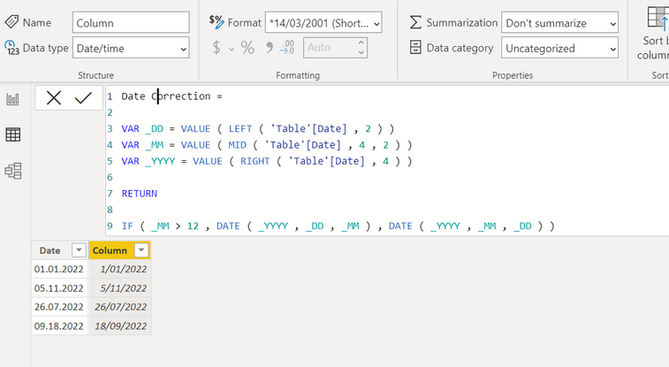669x367 pixels.
Task: Click the Data category icon
Action: [416, 47]
